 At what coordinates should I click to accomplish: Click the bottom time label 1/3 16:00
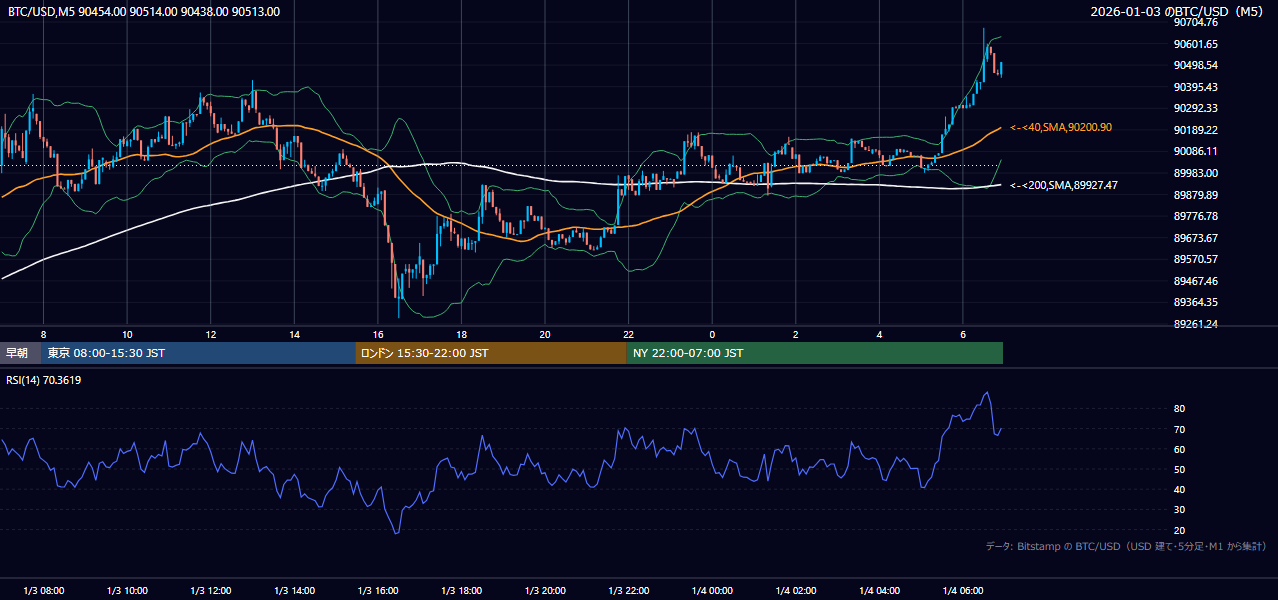[x=378, y=591]
